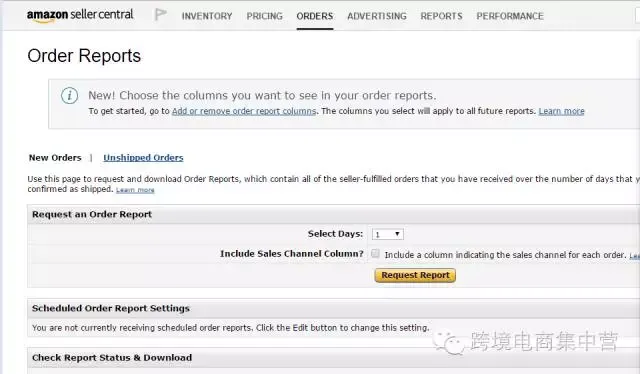Open the Select Days dropdown
Viewport: 640px width, 374px height.
point(387,234)
